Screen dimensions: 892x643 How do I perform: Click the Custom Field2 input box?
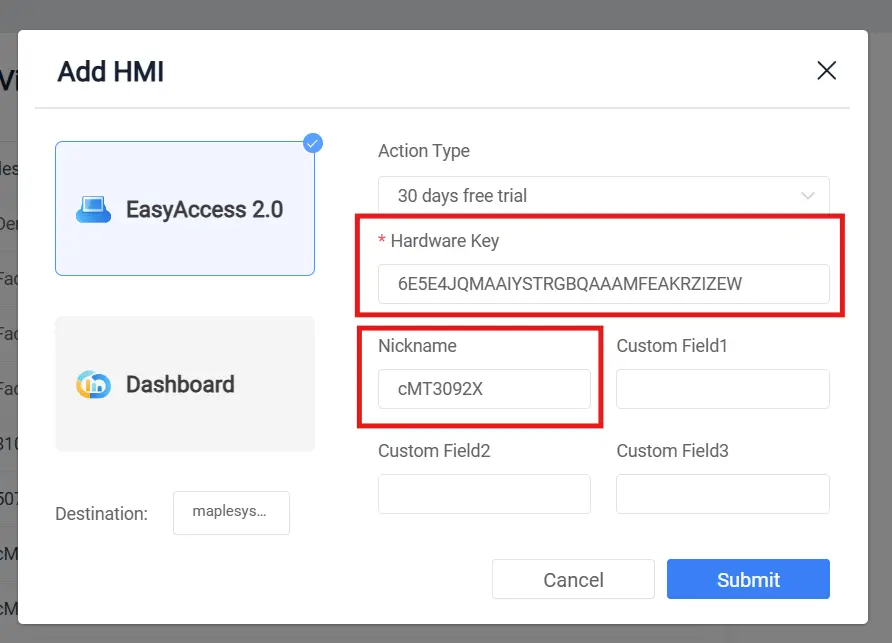click(x=484, y=494)
